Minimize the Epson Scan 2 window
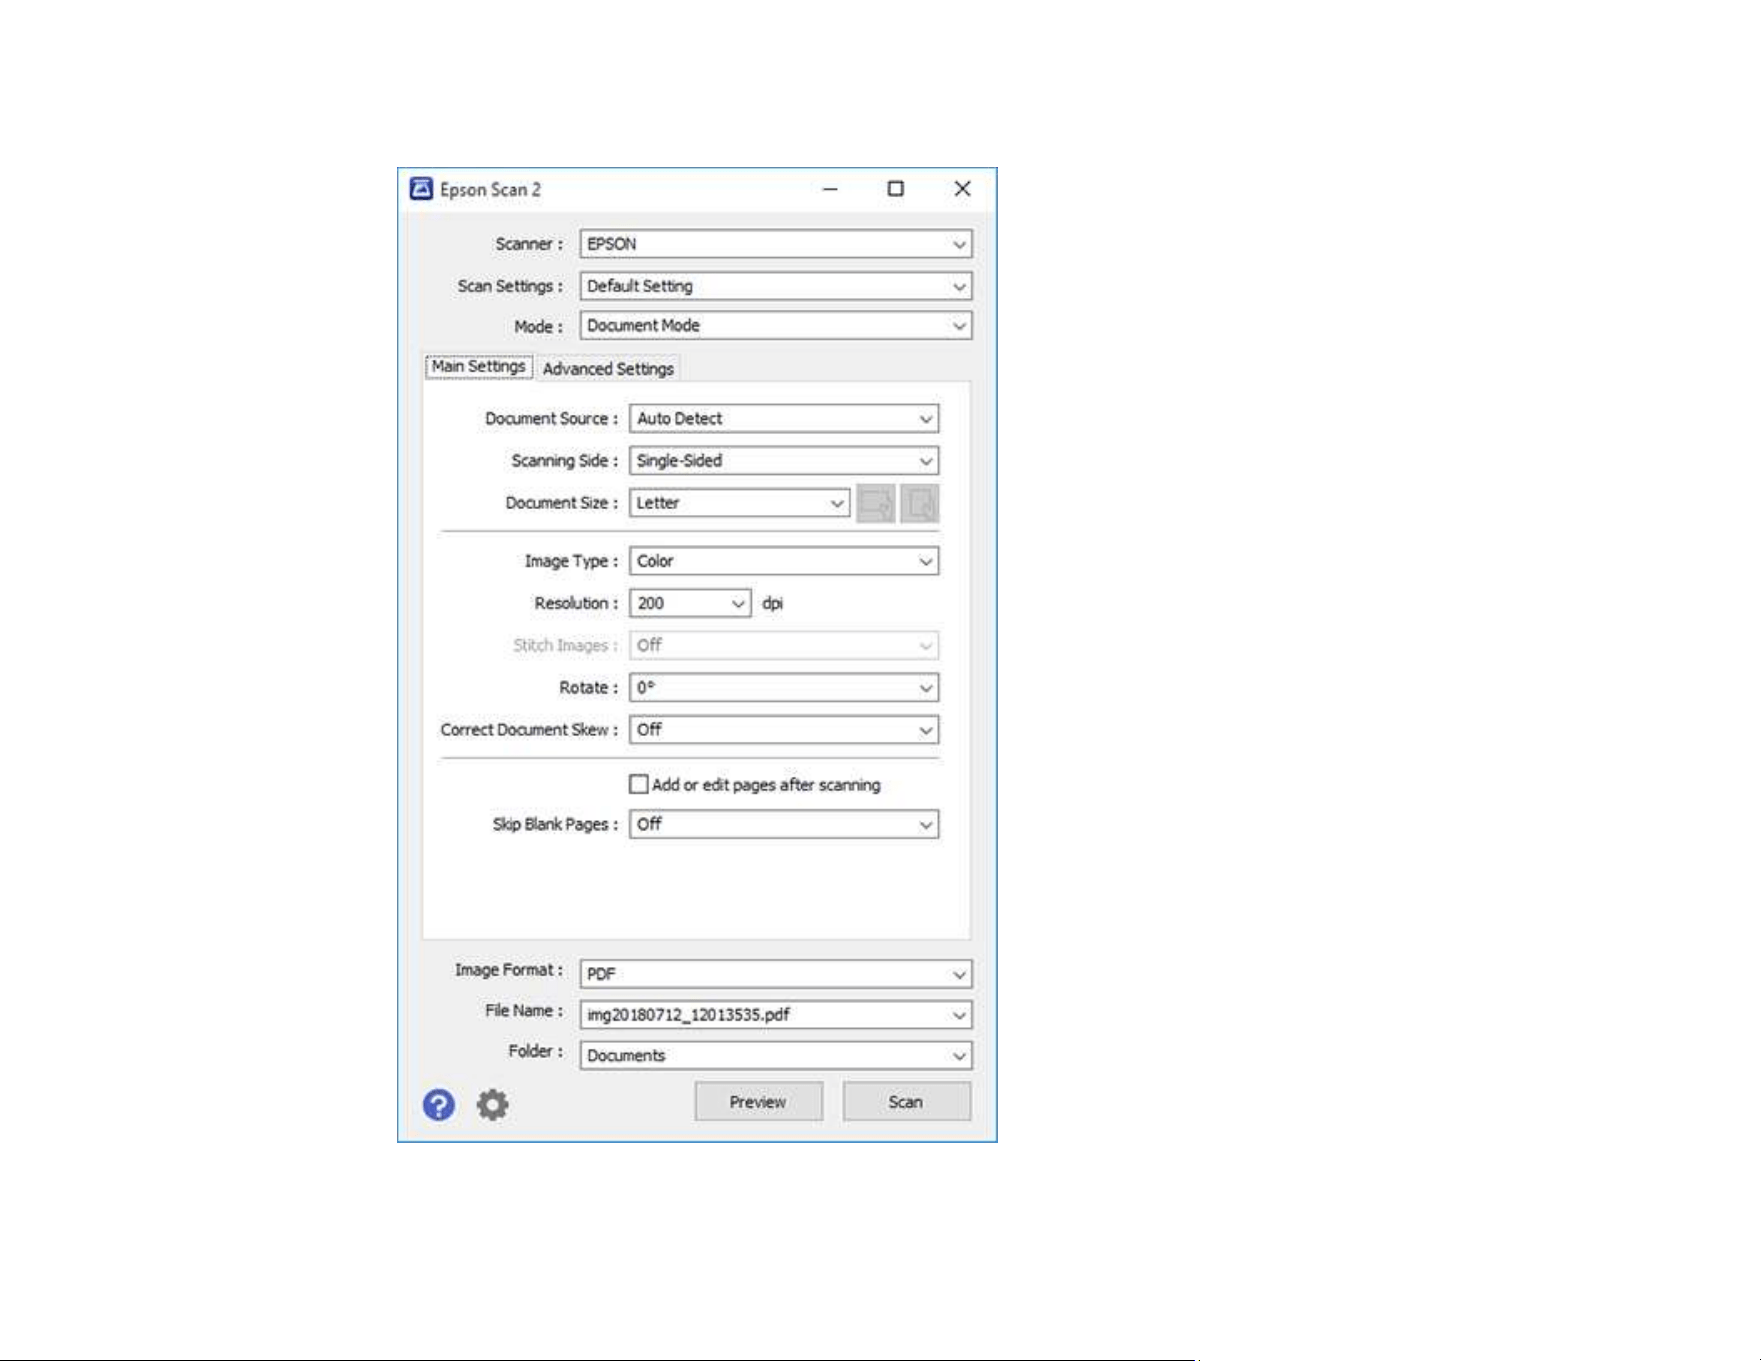1761x1361 pixels. [x=830, y=189]
